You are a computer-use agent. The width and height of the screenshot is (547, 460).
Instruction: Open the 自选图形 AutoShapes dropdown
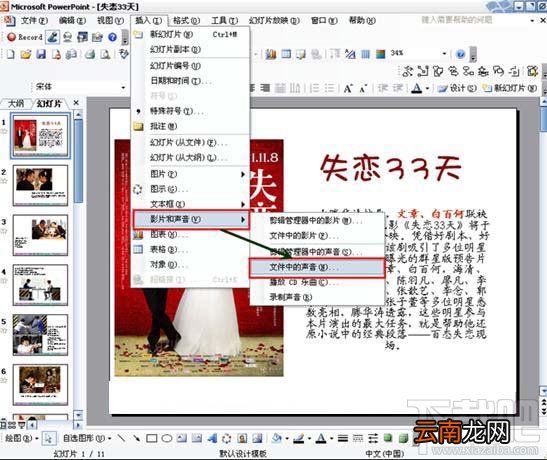click(87, 438)
